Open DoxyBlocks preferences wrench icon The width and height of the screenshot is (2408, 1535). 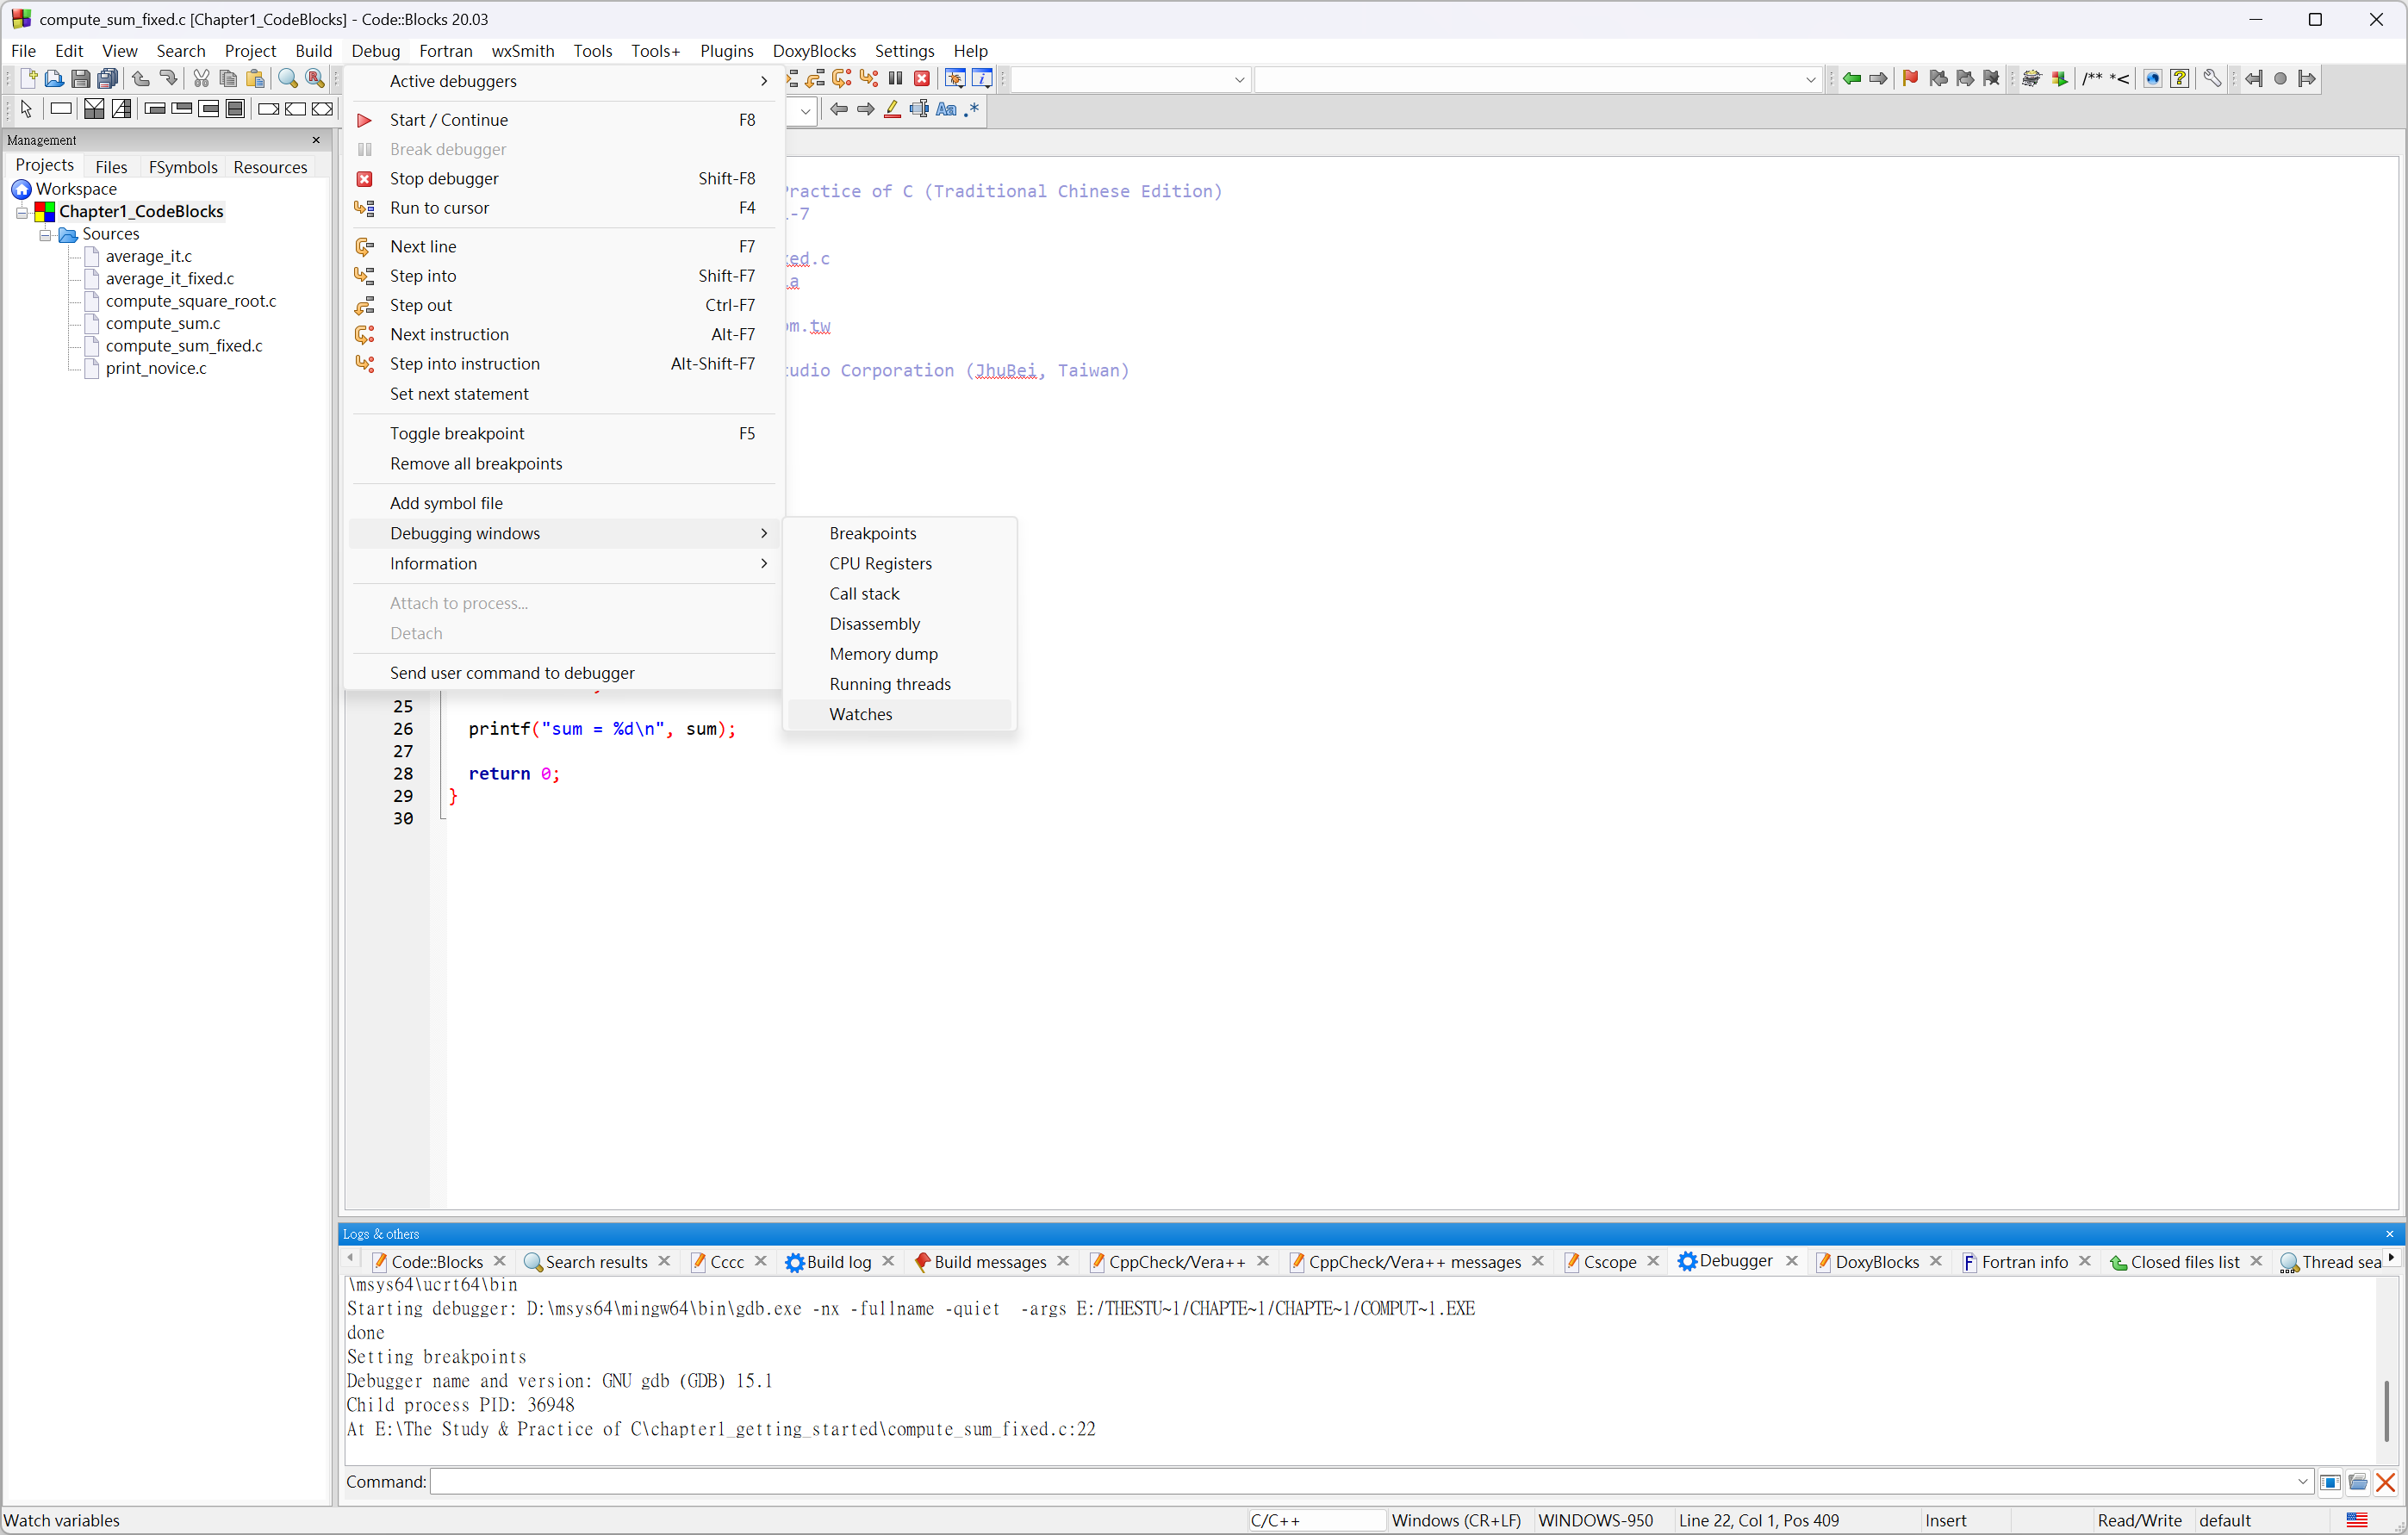point(2212,79)
